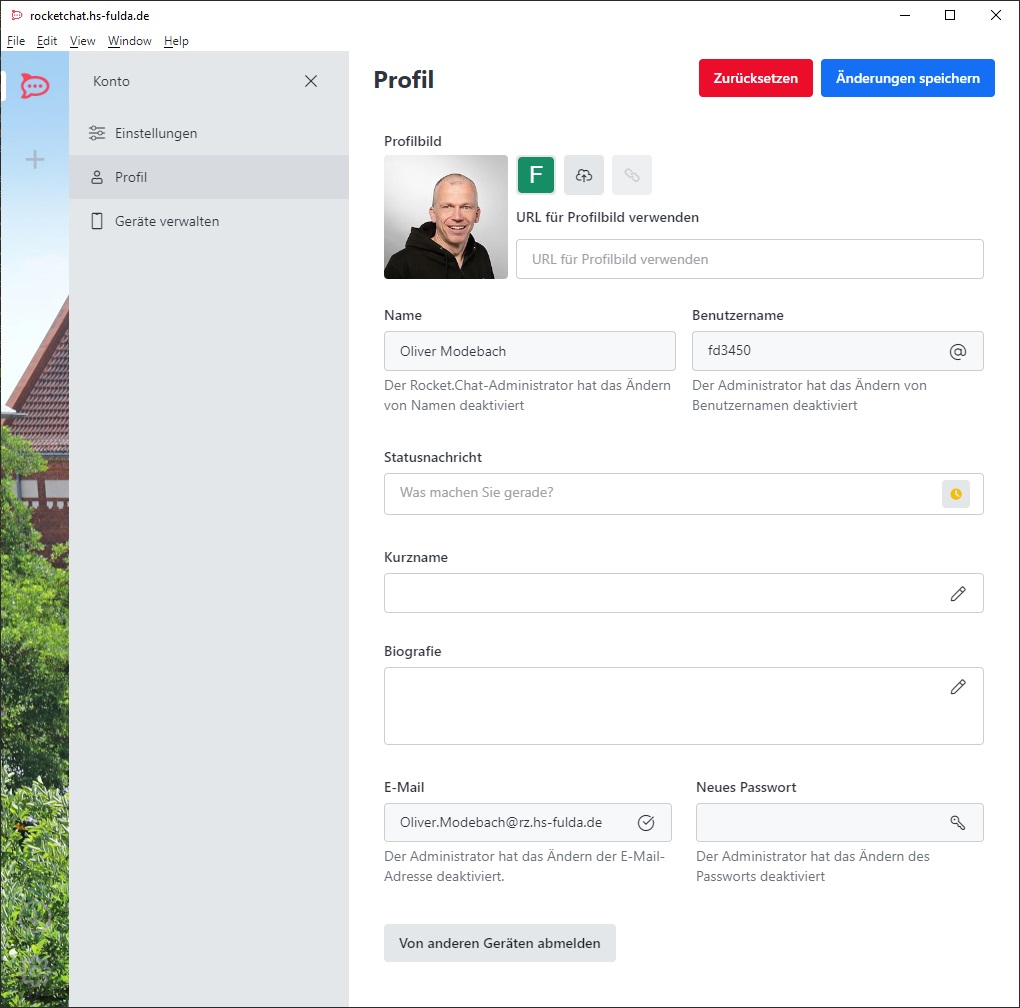This screenshot has width=1020, height=1008.
Task: Click key icon in Neues Passwort field
Action: [x=957, y=823]
